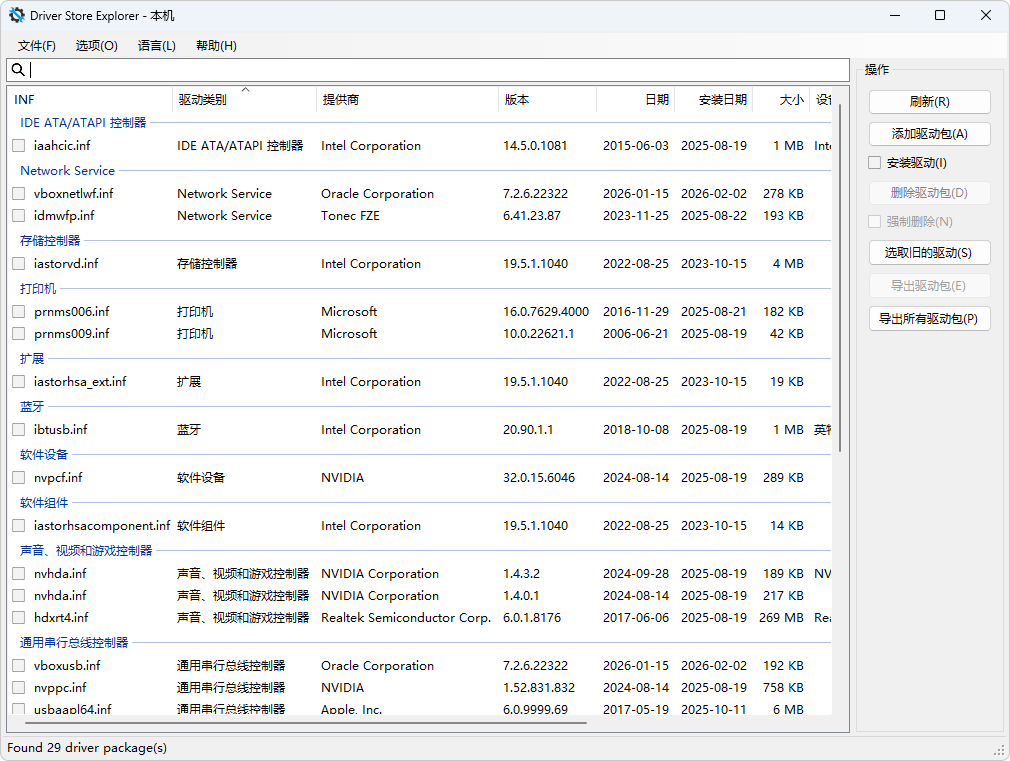Click 导出所有驱动包(P) button
Screen dimensions: 1010x761
click(929, 319)
